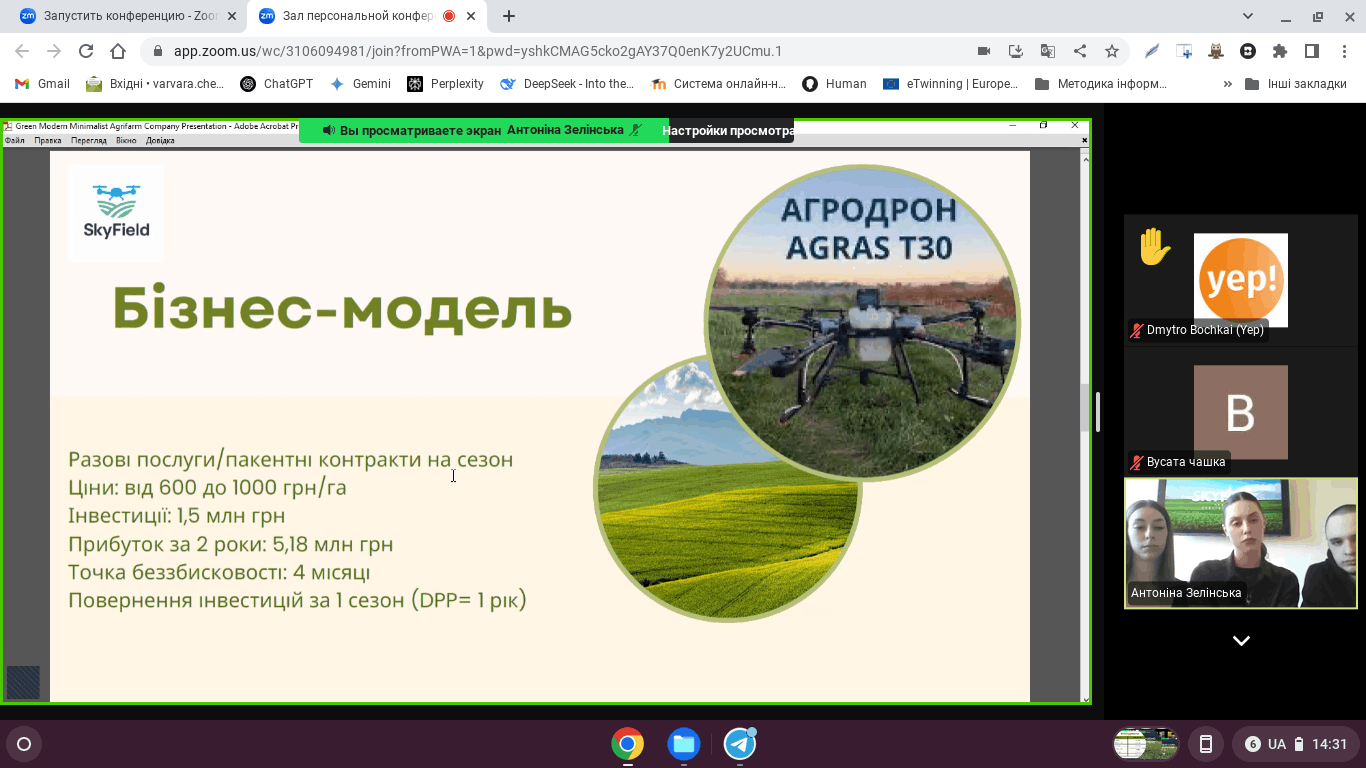Close the Запустить конференцию tab
Viewport: 1366px width, 768px height.
click(232, 16)
